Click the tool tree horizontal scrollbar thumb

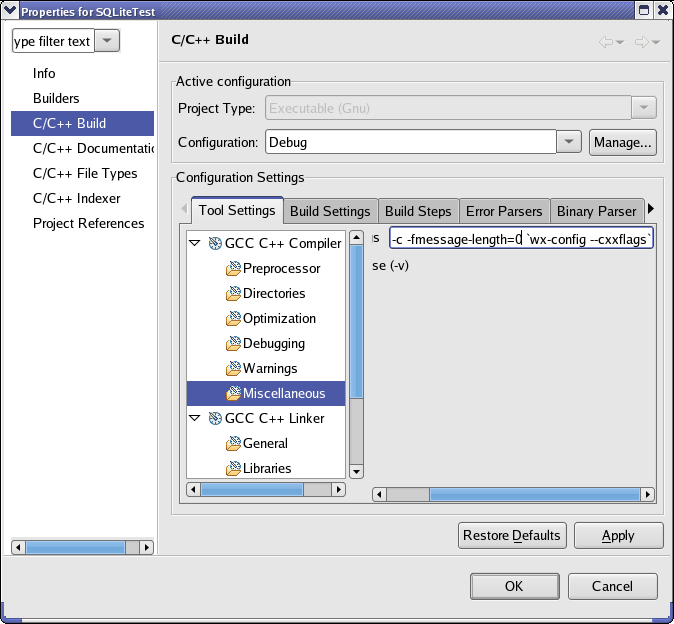pos(252,489)
